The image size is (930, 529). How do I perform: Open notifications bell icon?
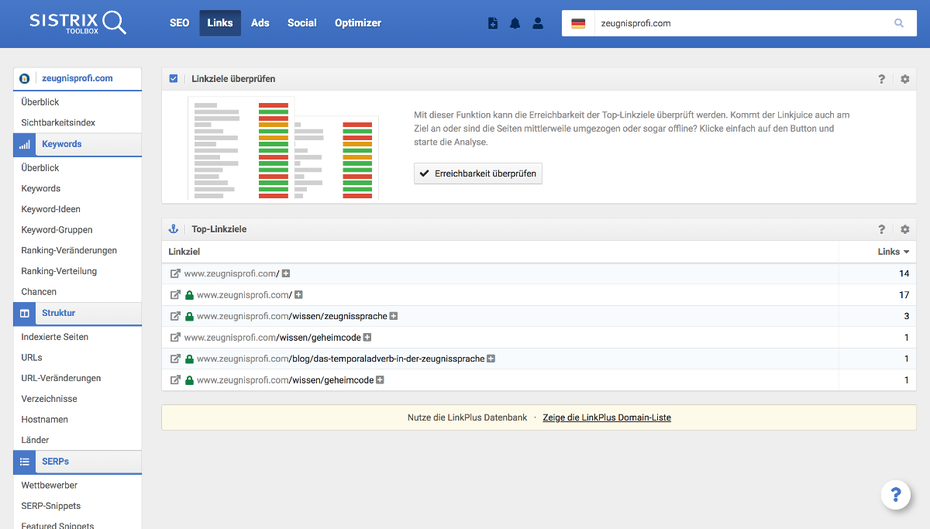(x=515, y=23)
